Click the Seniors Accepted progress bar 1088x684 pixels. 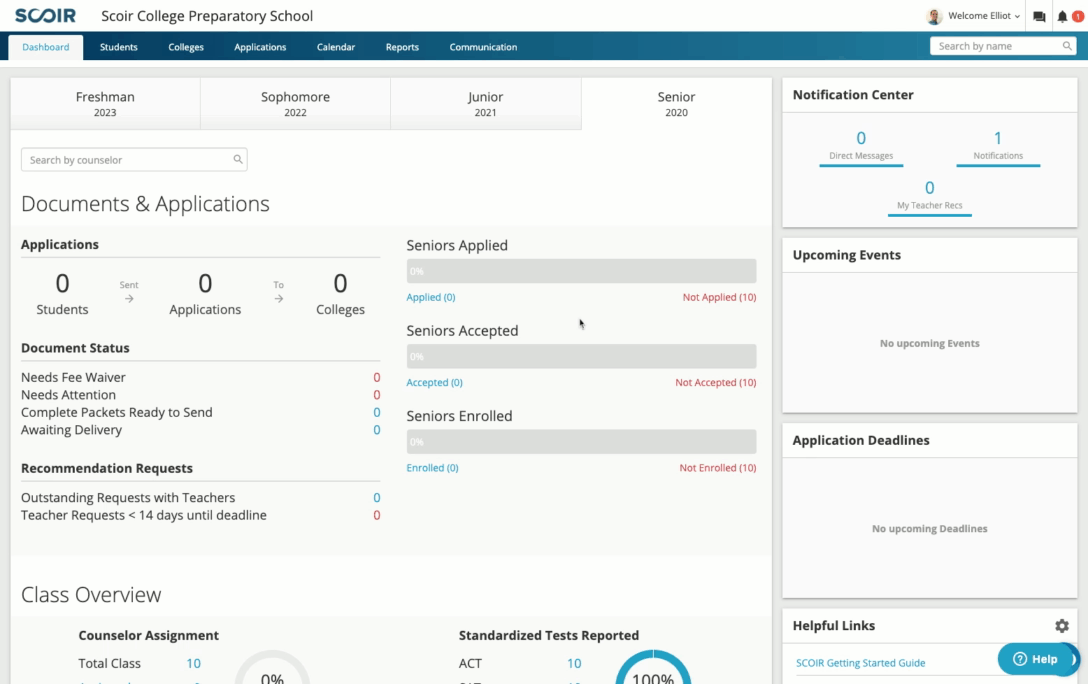[x=581, y=357]
